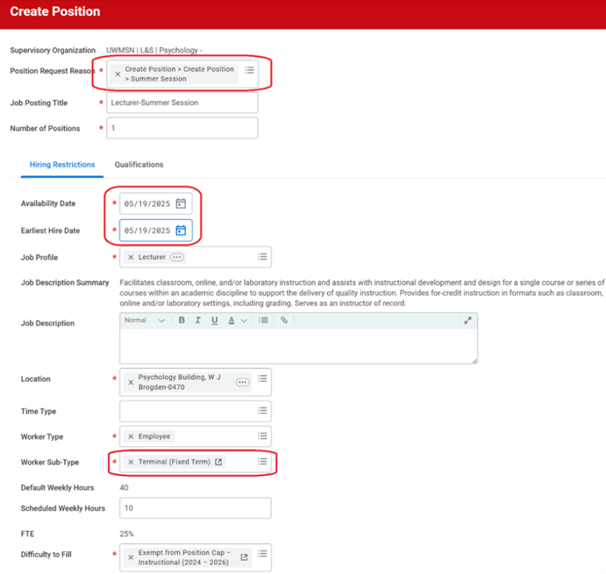Click the empty Time Type field
The height and width of the screenshot is (574, 606).
click(195, 411)
